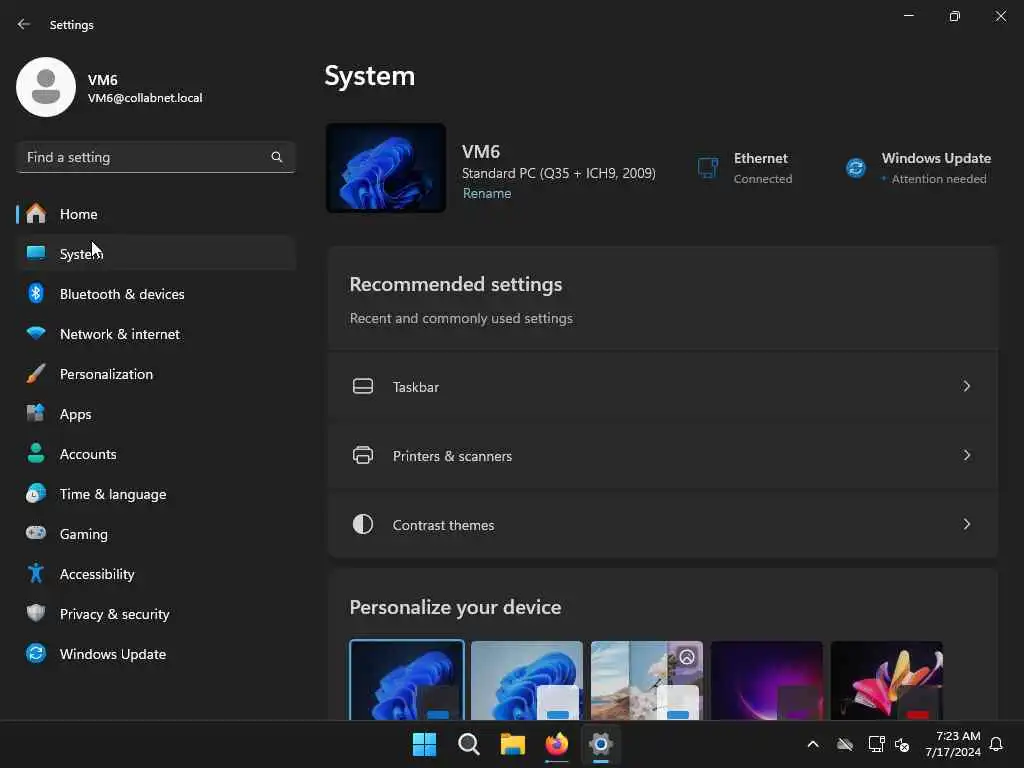
Task: Go to Accessibility settings
Action: tap(156, 573)
